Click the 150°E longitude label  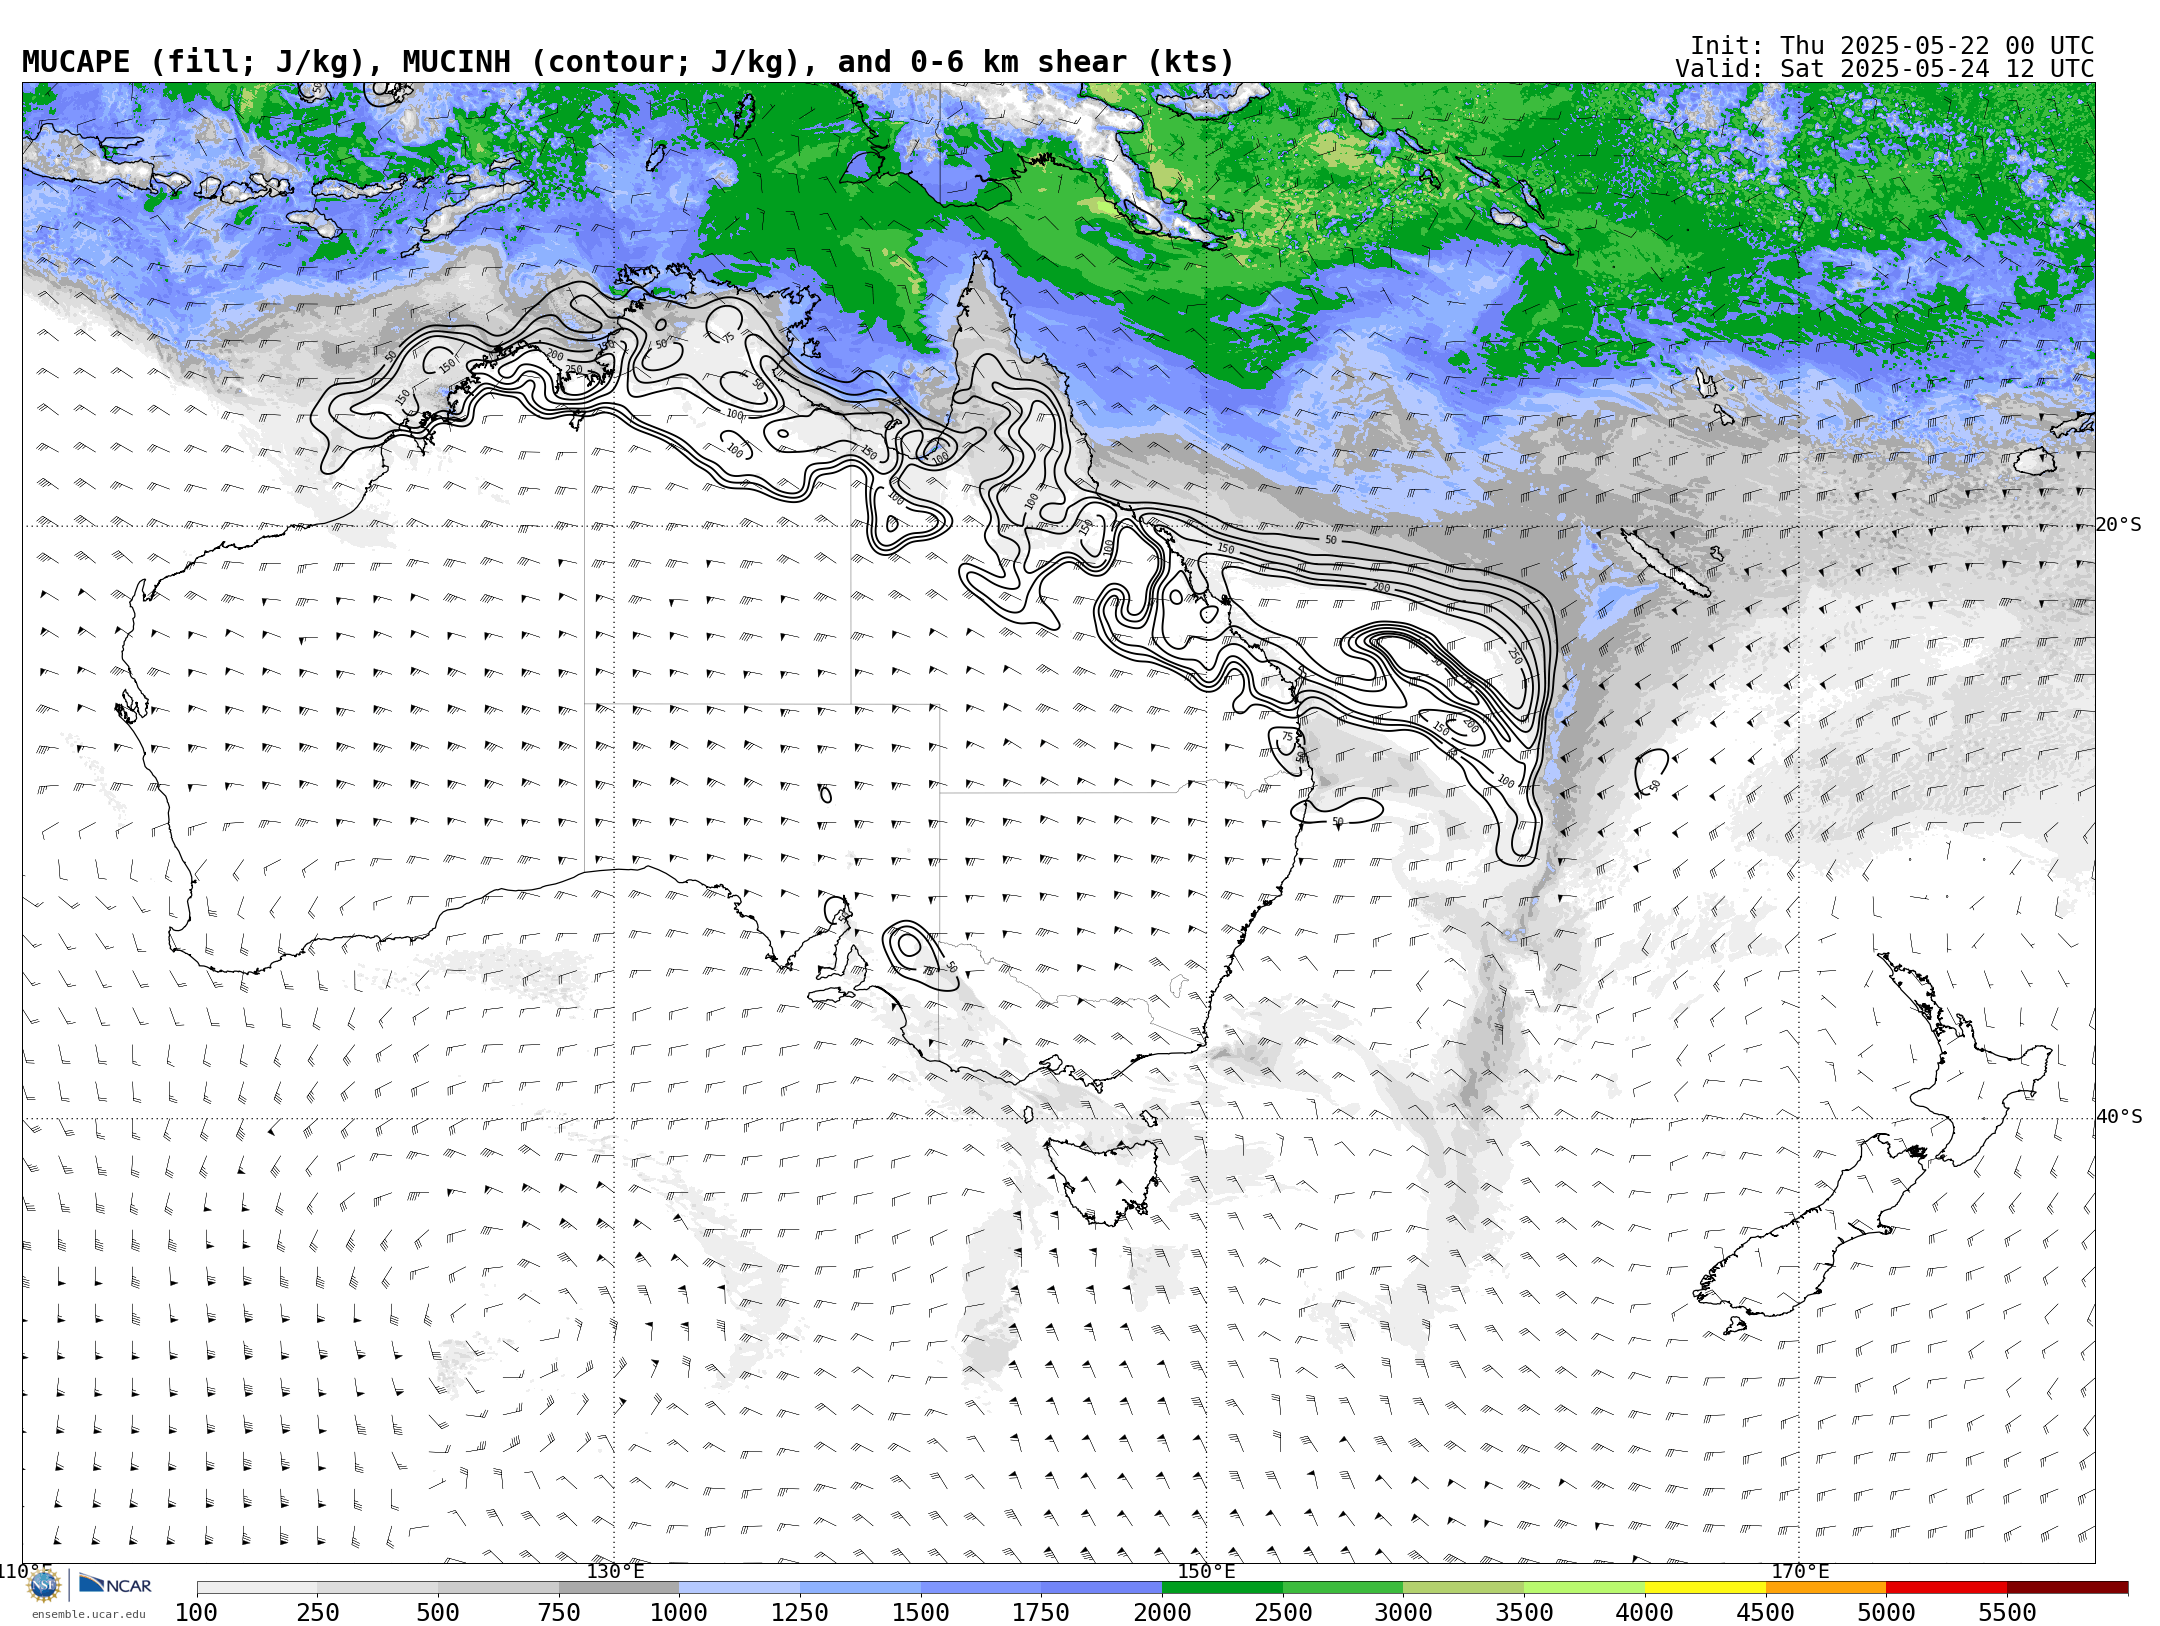click(x=1206, y=1571)
